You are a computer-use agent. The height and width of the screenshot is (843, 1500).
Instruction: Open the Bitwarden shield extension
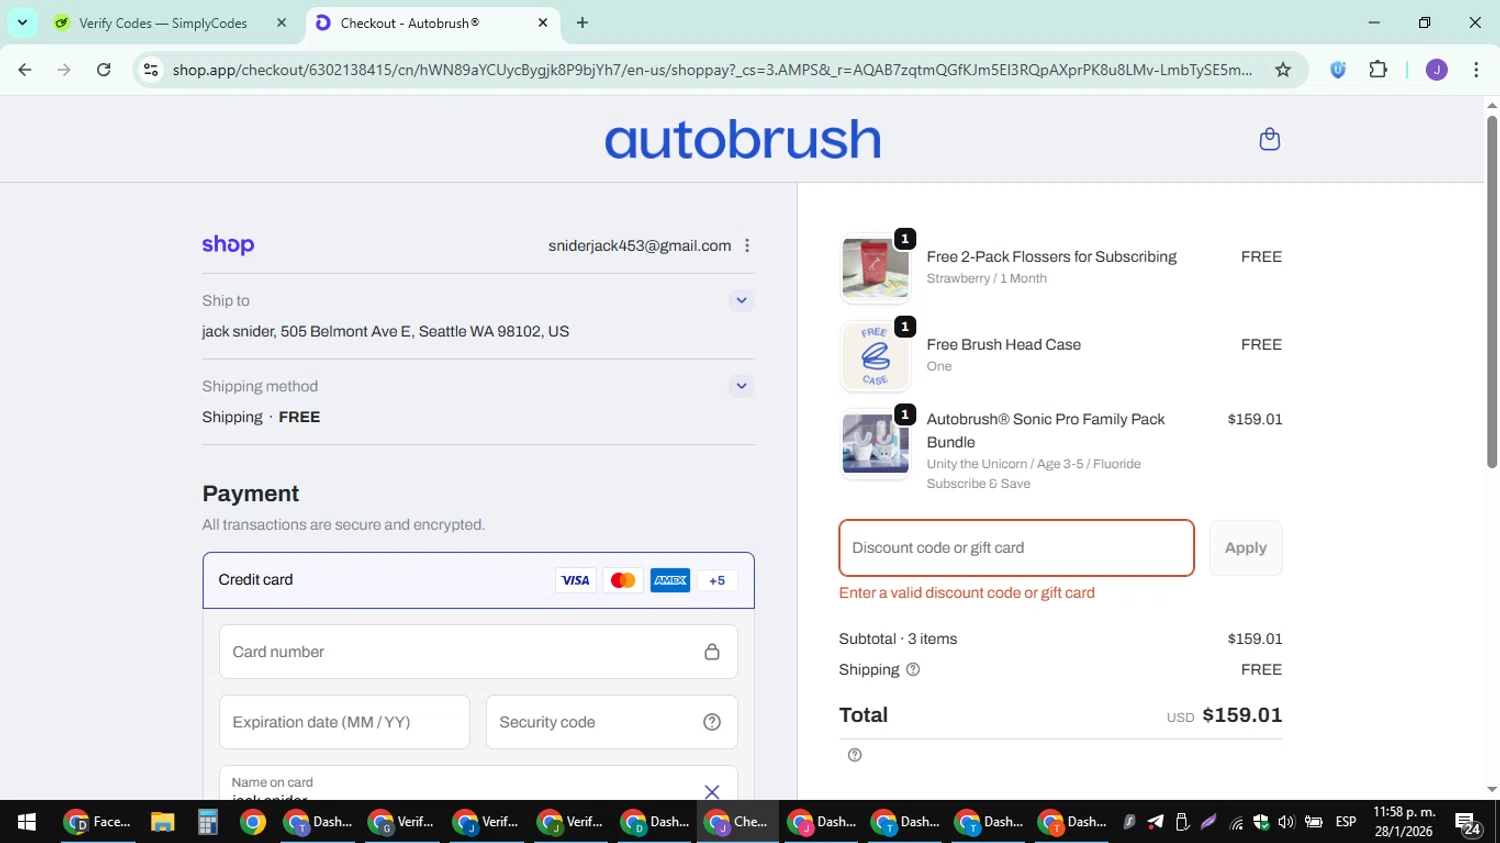tap(1338, 69)
